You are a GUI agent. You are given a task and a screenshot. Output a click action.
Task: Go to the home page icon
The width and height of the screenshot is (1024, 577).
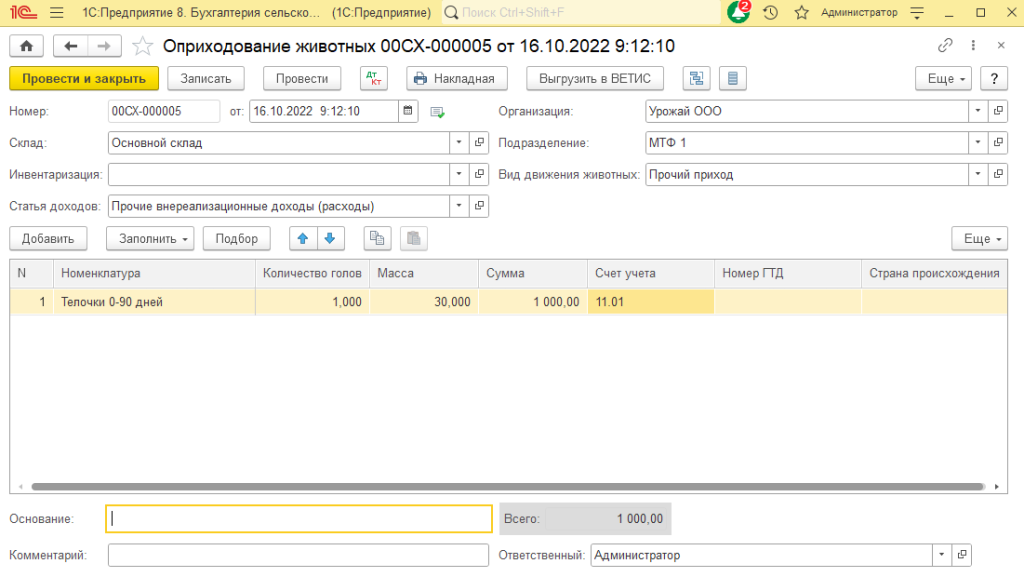coord(26,46)
